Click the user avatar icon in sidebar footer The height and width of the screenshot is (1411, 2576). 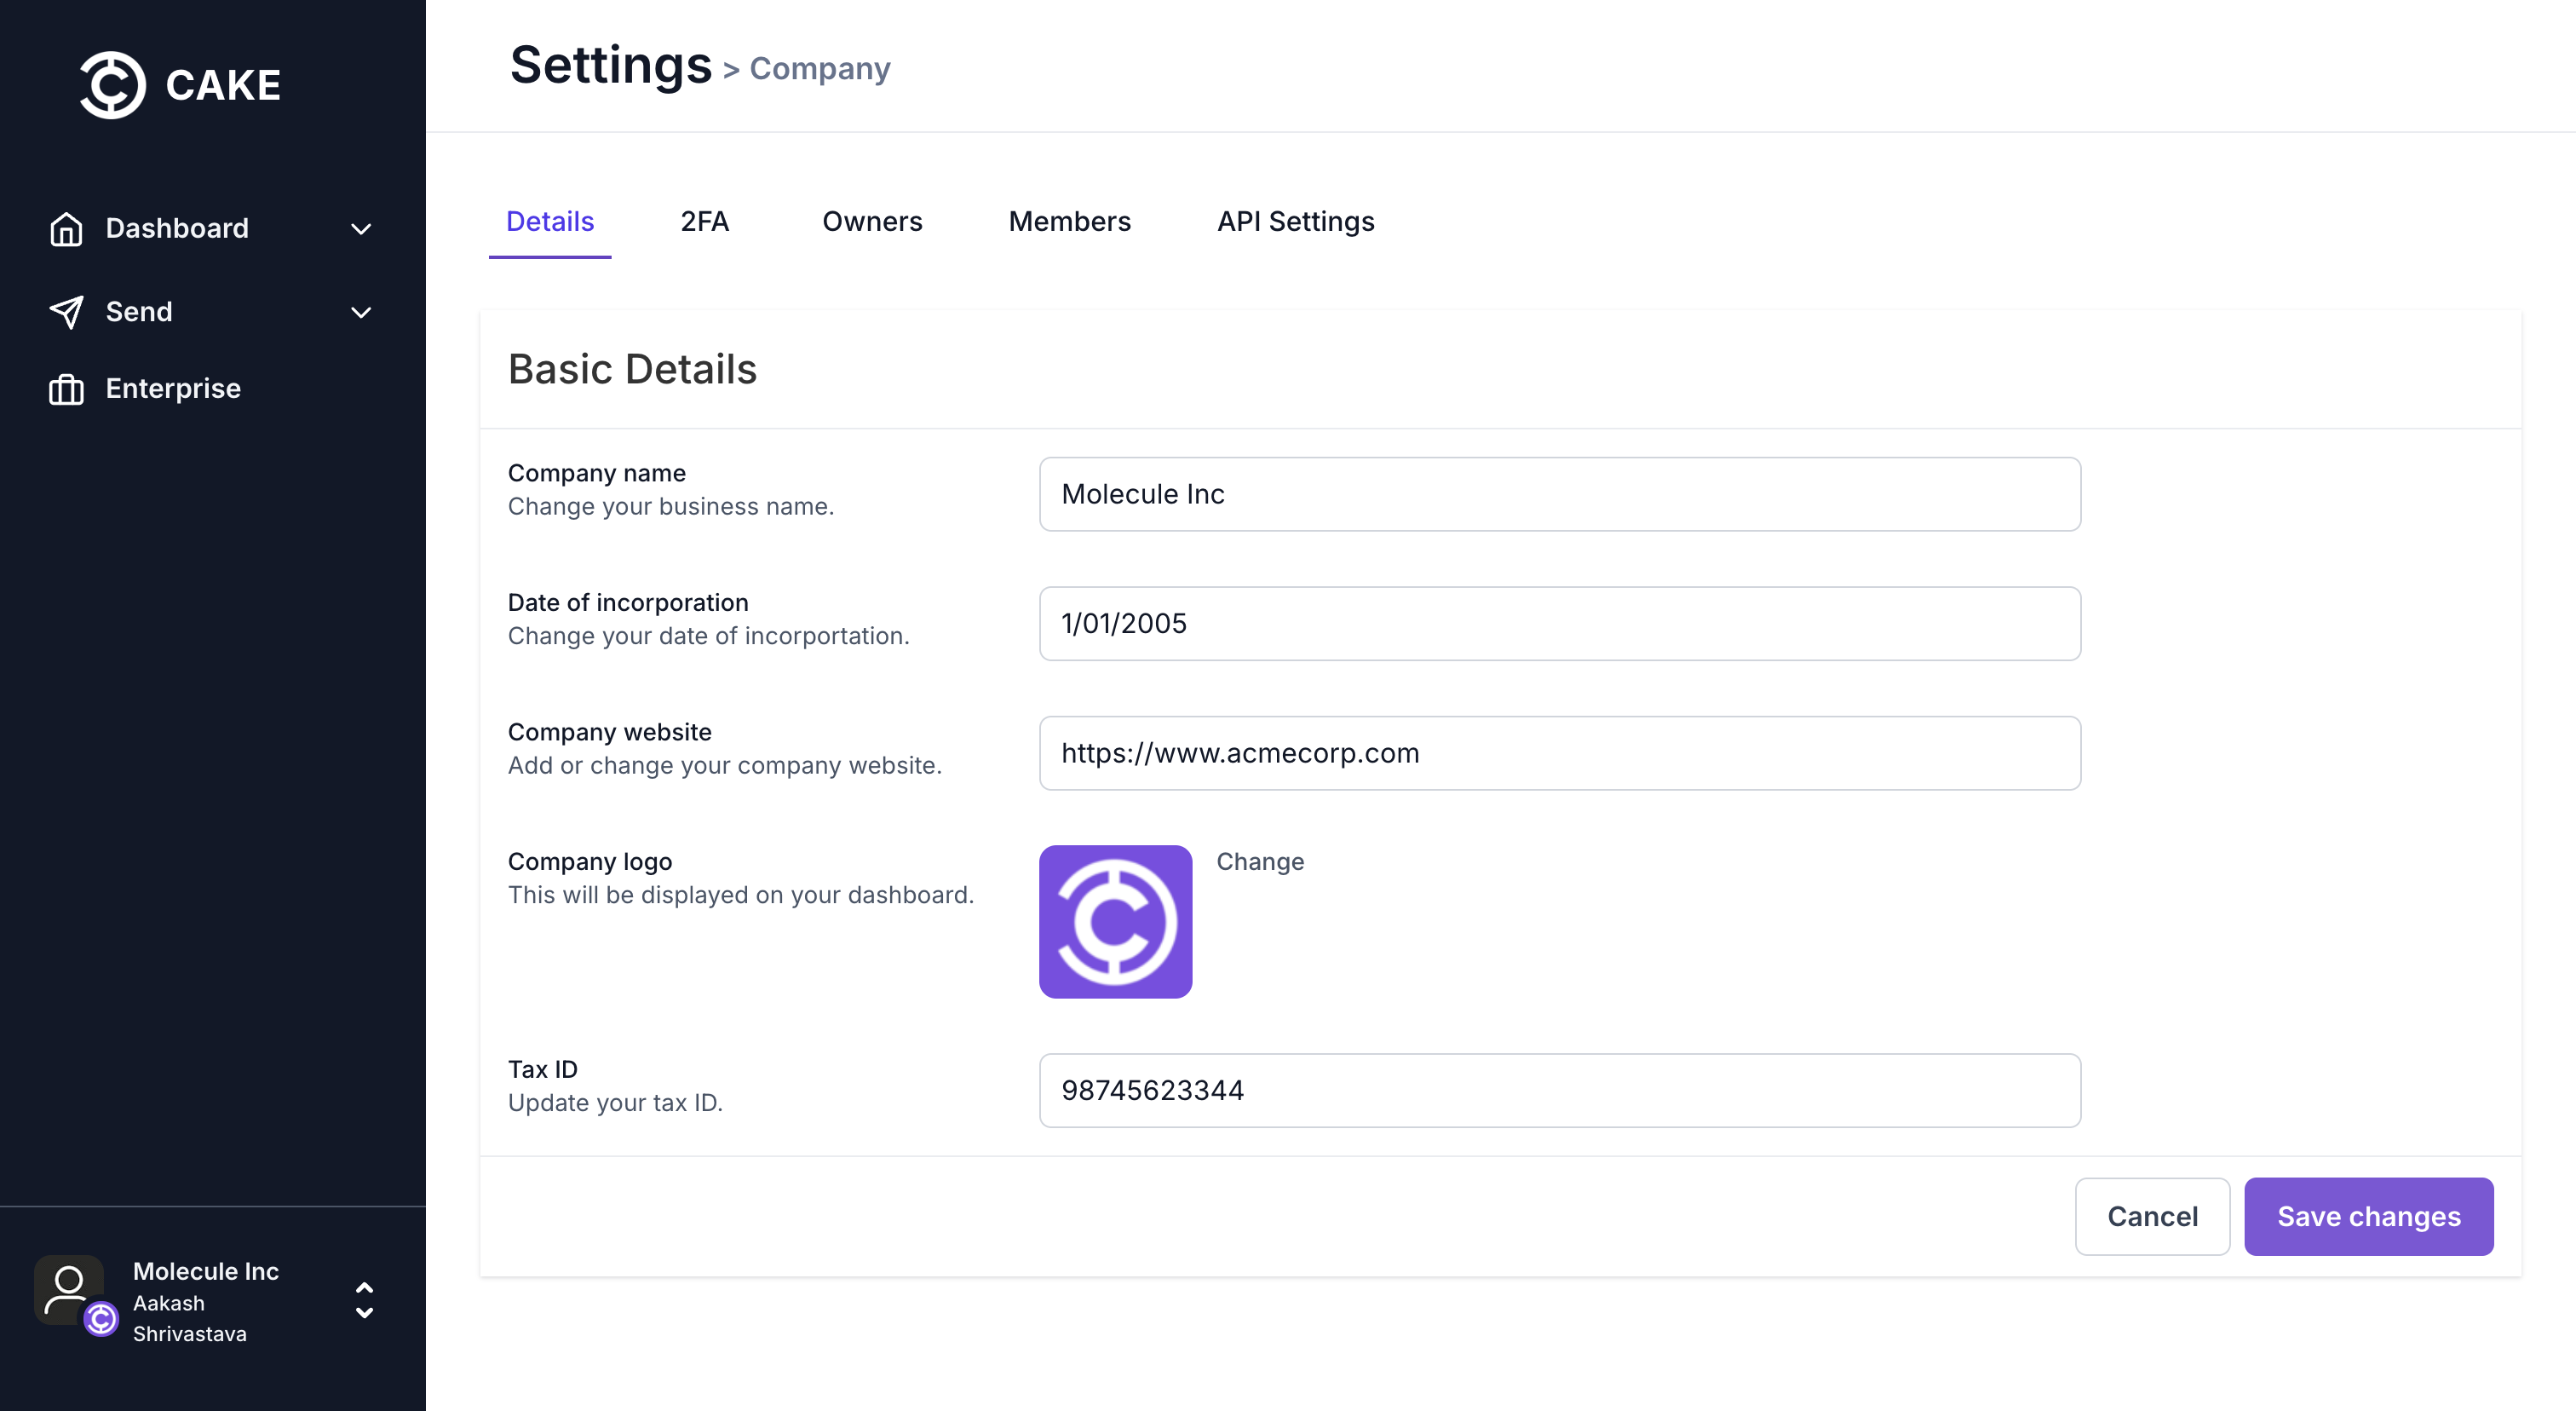(68, 1290)
